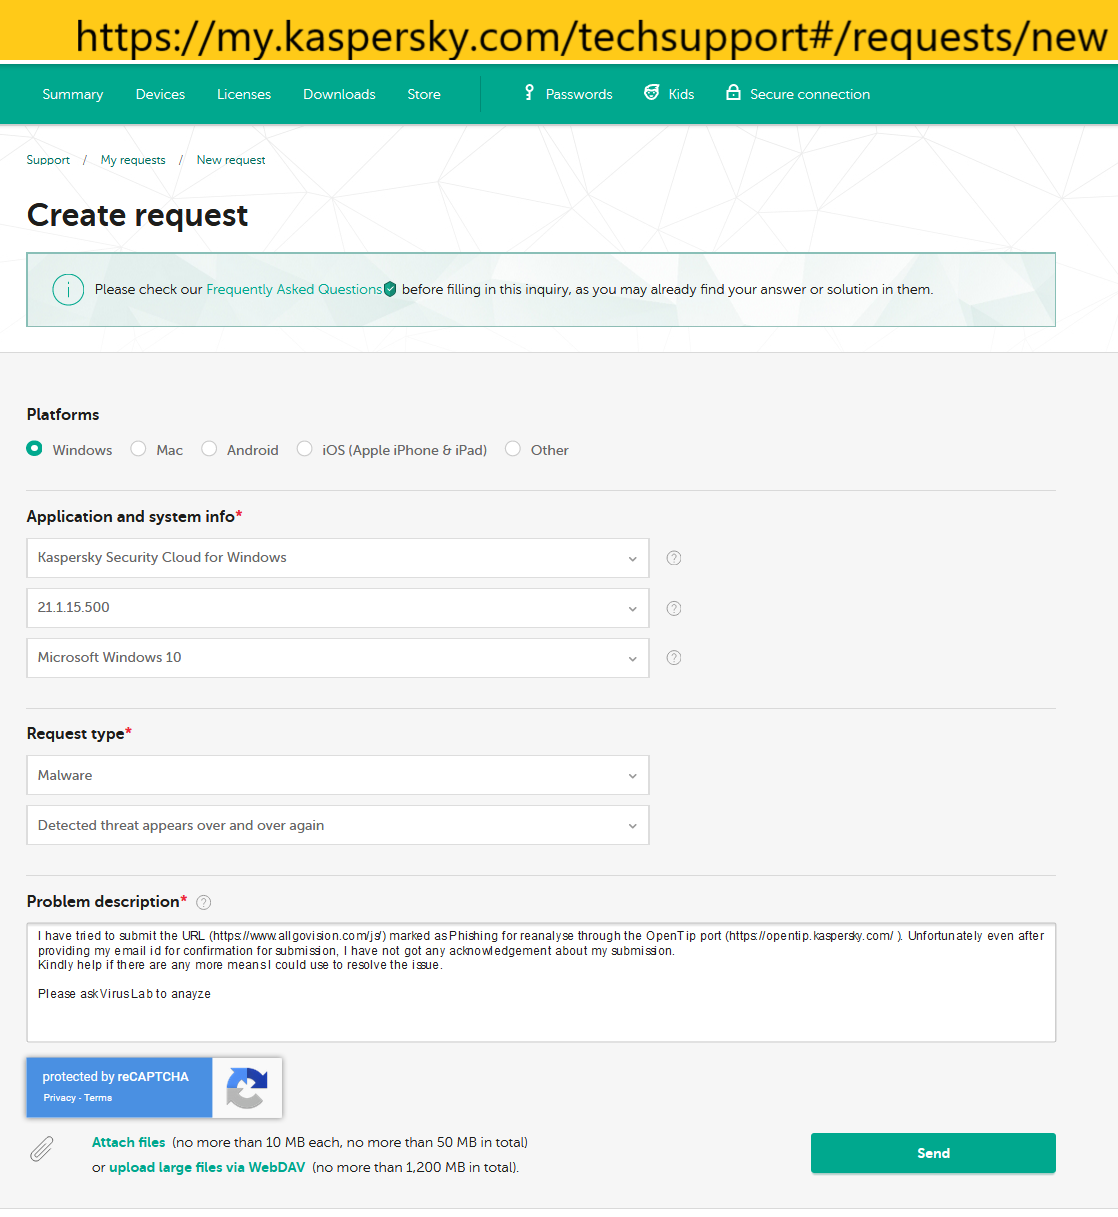Click the New request breadcrumb link

[x=231, y=160]
